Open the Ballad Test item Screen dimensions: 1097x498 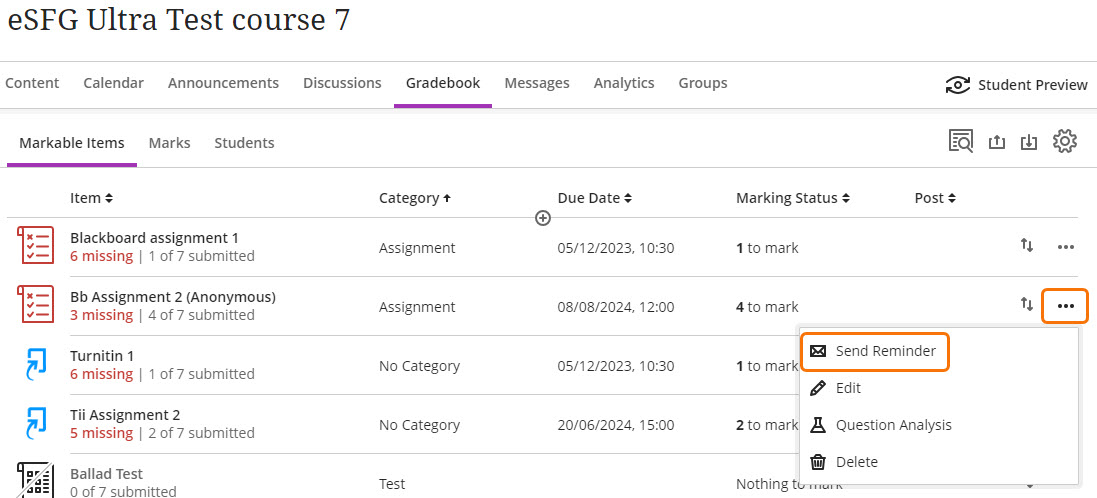click(106, 474)
